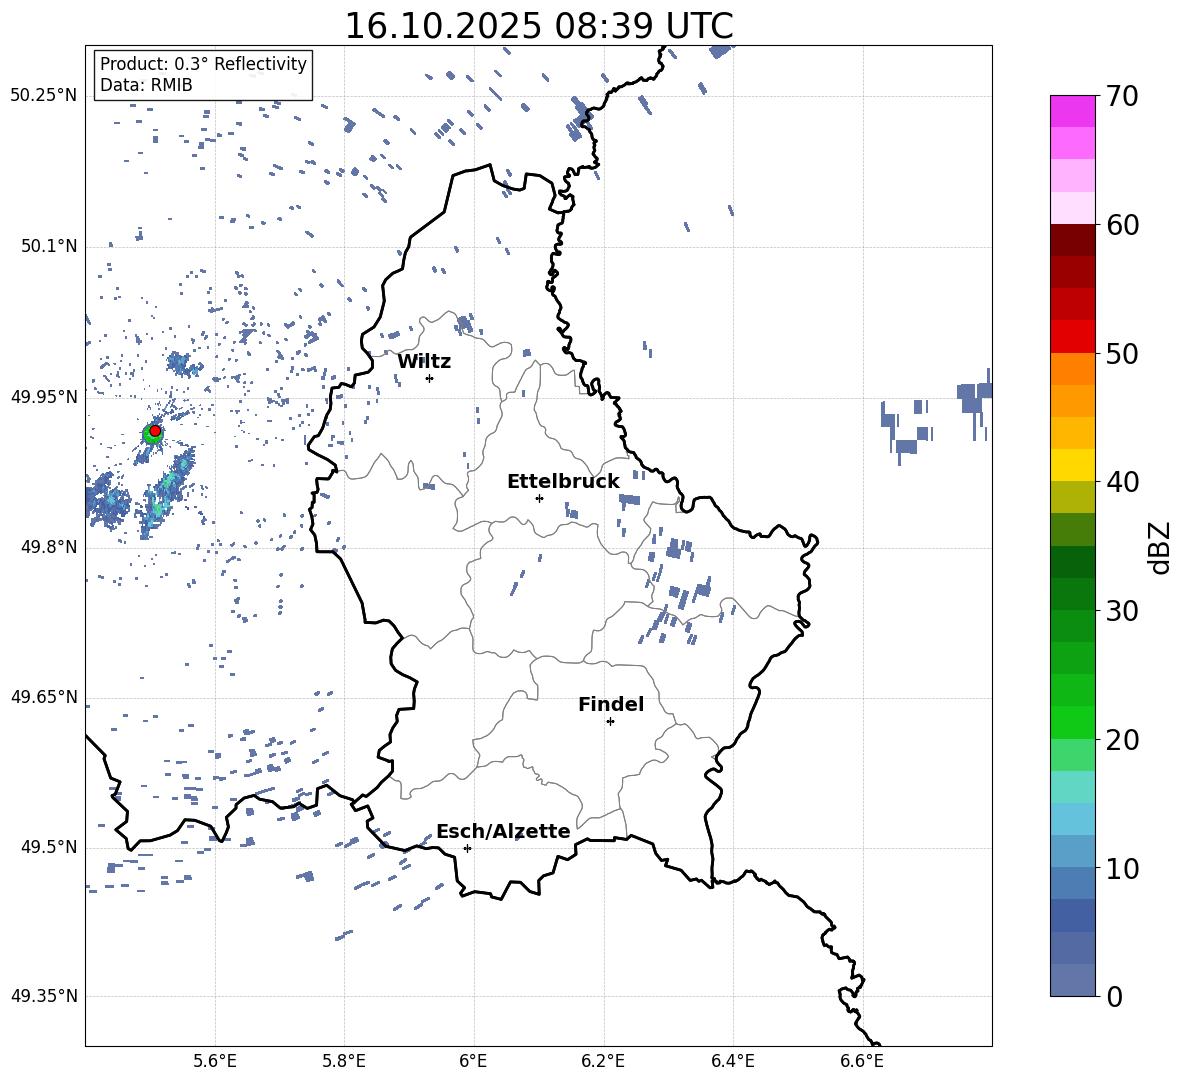Screen dimensions: 1184x1081
Task: Pick the red 50 dBZ color band
Action: coord(1072,337)
